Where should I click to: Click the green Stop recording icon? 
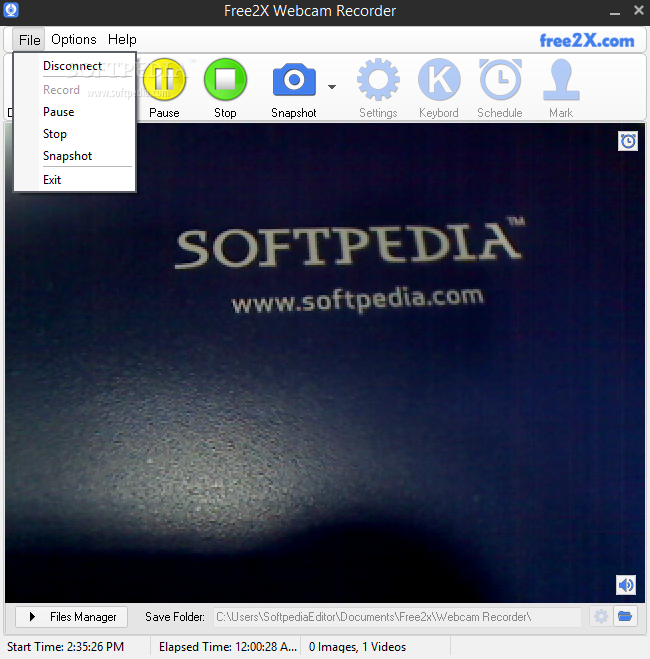pos(225,79)
